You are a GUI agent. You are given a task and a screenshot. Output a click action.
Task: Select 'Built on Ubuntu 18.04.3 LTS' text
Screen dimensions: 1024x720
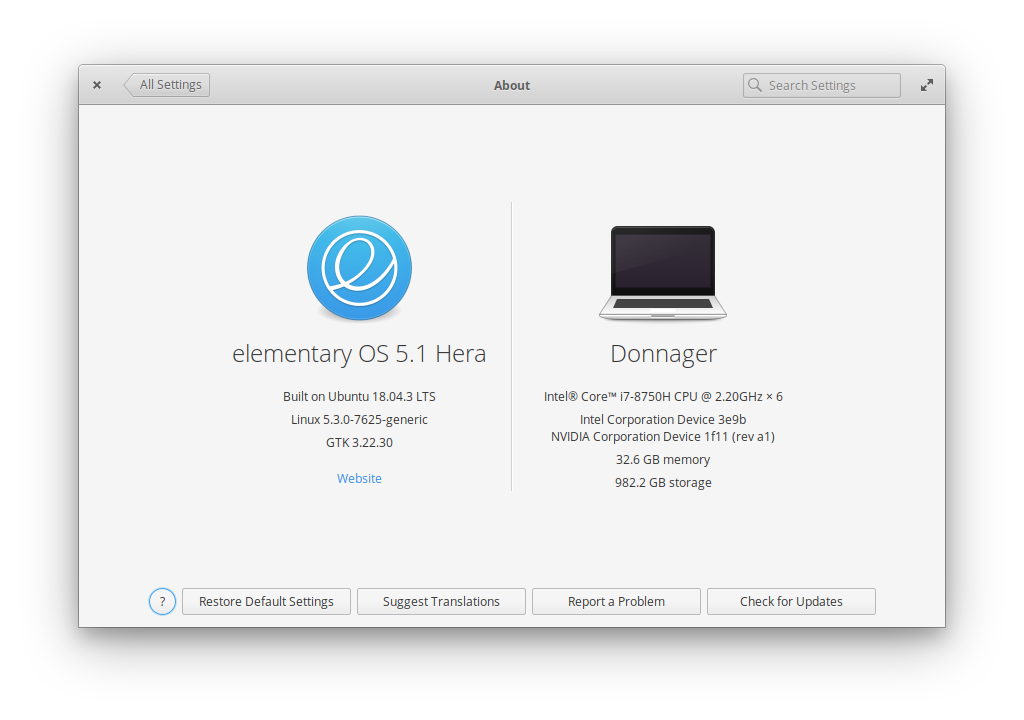pos(359,397)
